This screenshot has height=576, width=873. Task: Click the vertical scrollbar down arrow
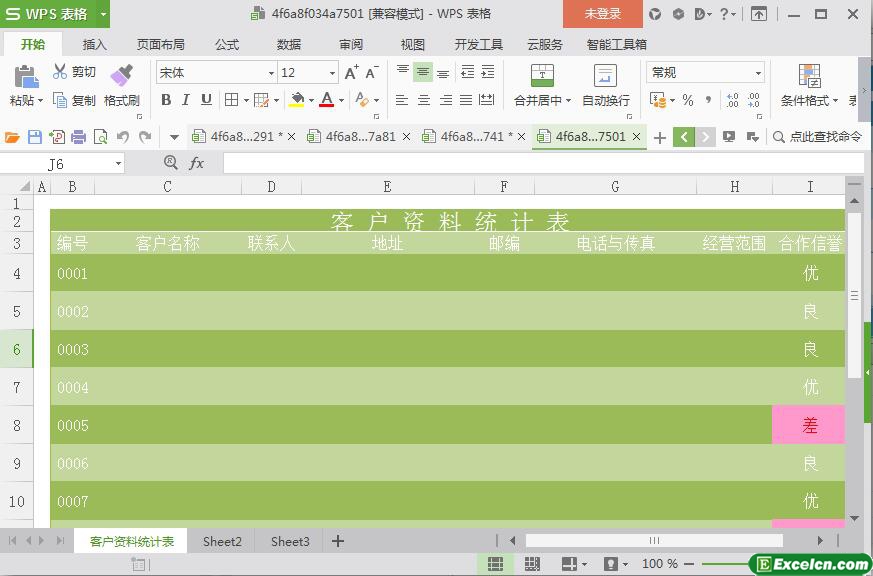(x=855, y=518)
